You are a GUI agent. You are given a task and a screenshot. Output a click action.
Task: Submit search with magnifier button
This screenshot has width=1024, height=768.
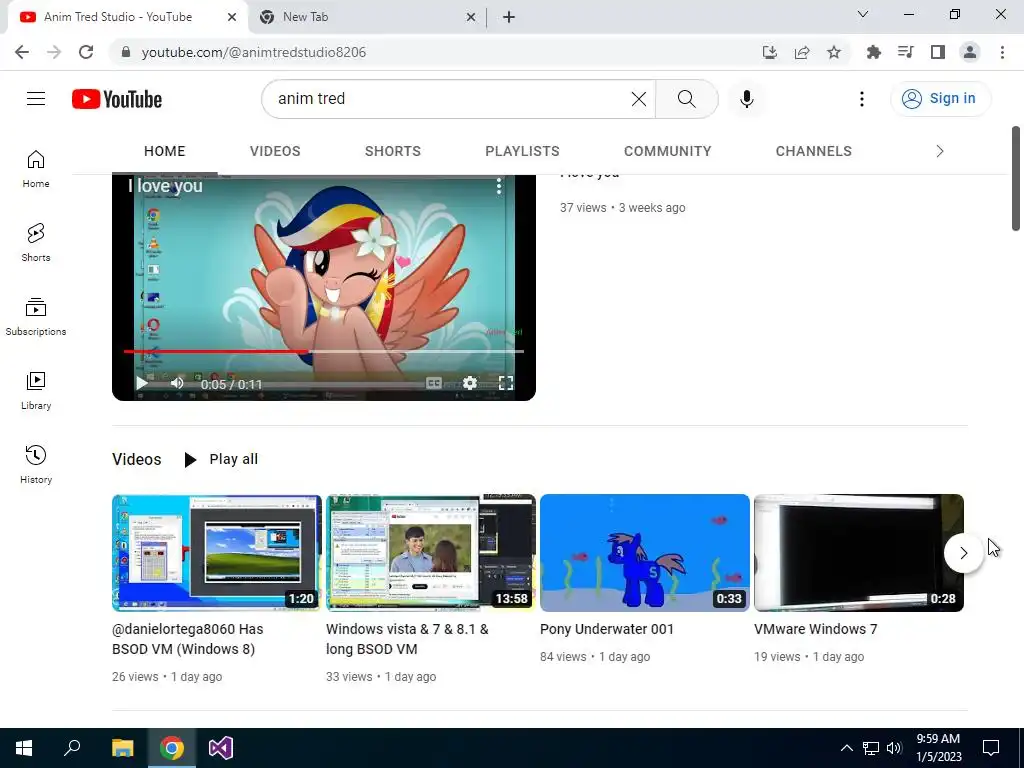click(686, 99)
